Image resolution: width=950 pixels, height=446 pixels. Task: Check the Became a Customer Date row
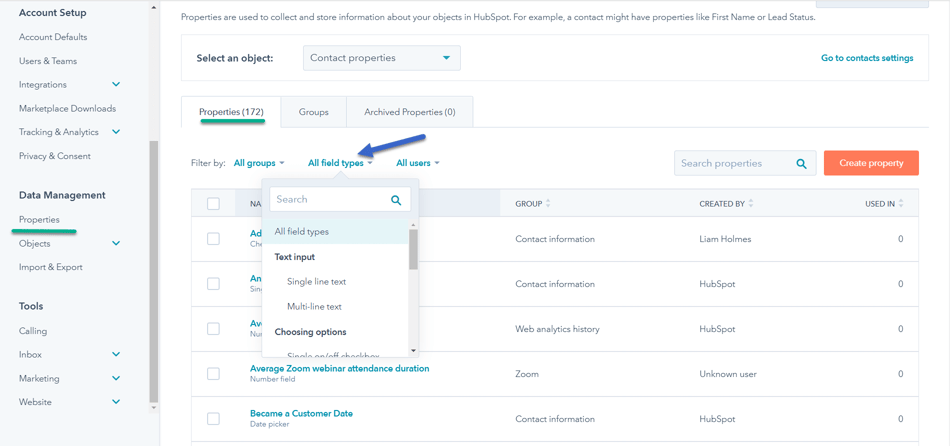tap(213, 419)
